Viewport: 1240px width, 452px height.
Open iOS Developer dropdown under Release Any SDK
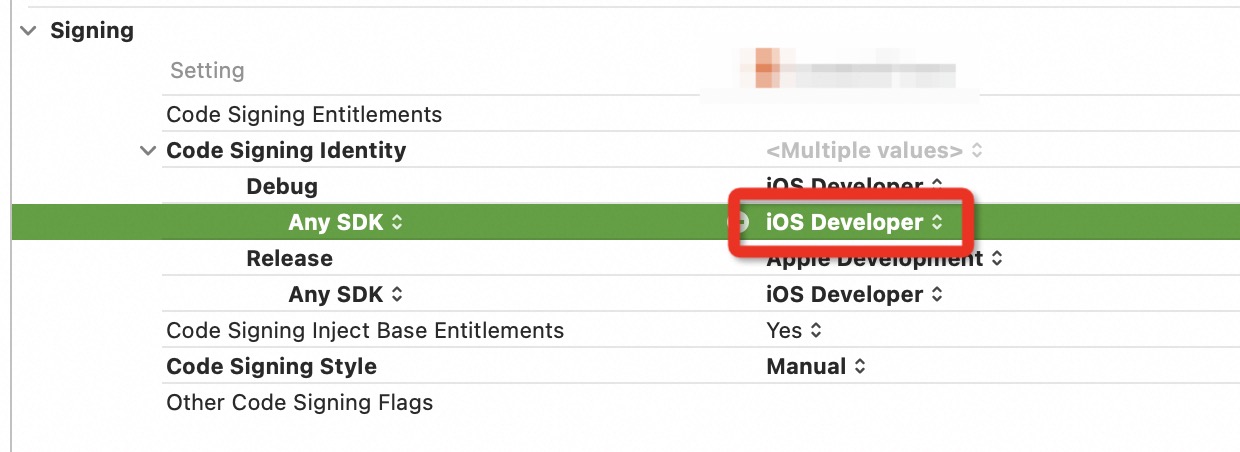click(853, 295)
